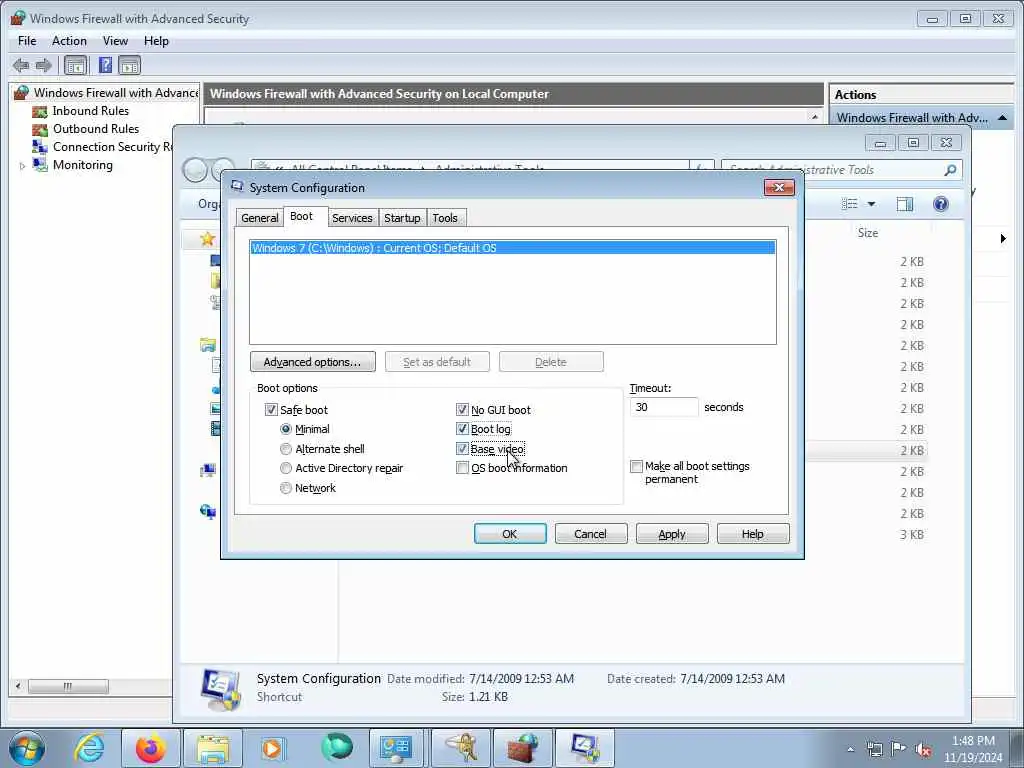Select the Windows 7 boot entry
Screen dimensions: 1024x768
(x=513, y=248)
